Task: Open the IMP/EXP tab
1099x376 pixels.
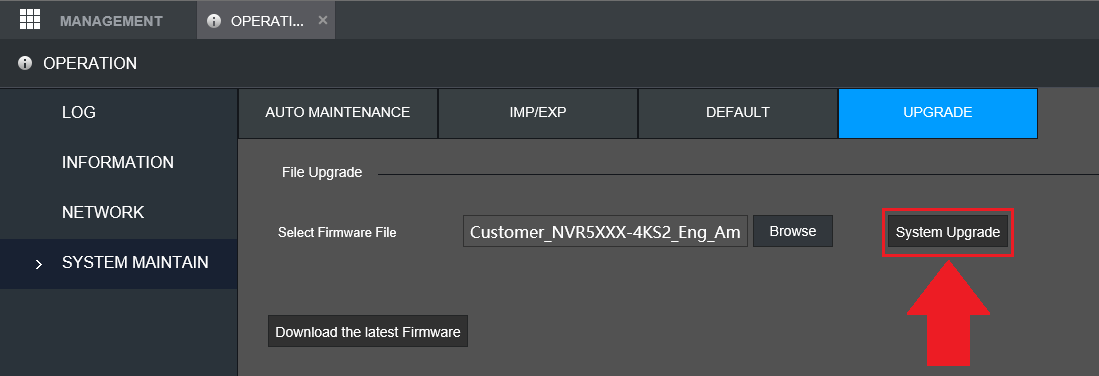Action: 538,113
